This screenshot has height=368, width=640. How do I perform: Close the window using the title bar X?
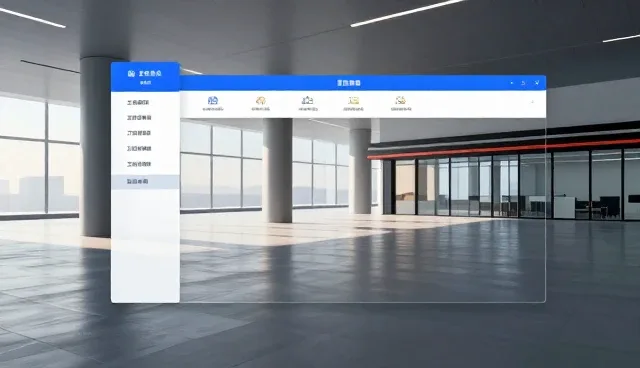[537, 83]
